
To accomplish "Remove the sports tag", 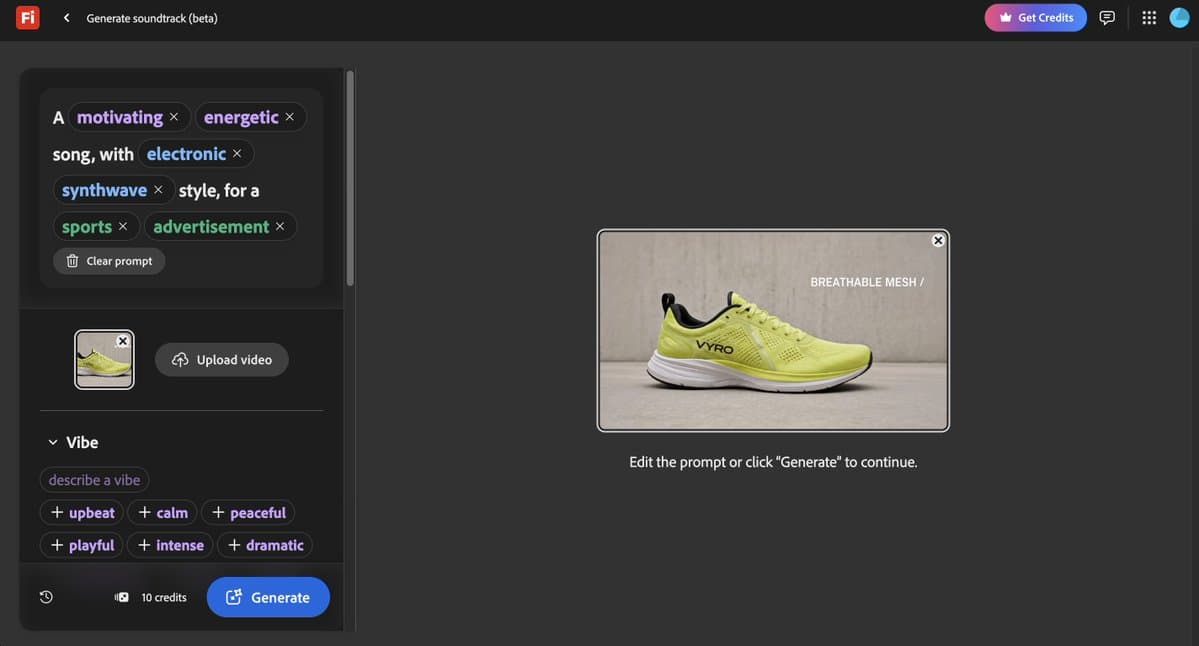I will (122, 226).
